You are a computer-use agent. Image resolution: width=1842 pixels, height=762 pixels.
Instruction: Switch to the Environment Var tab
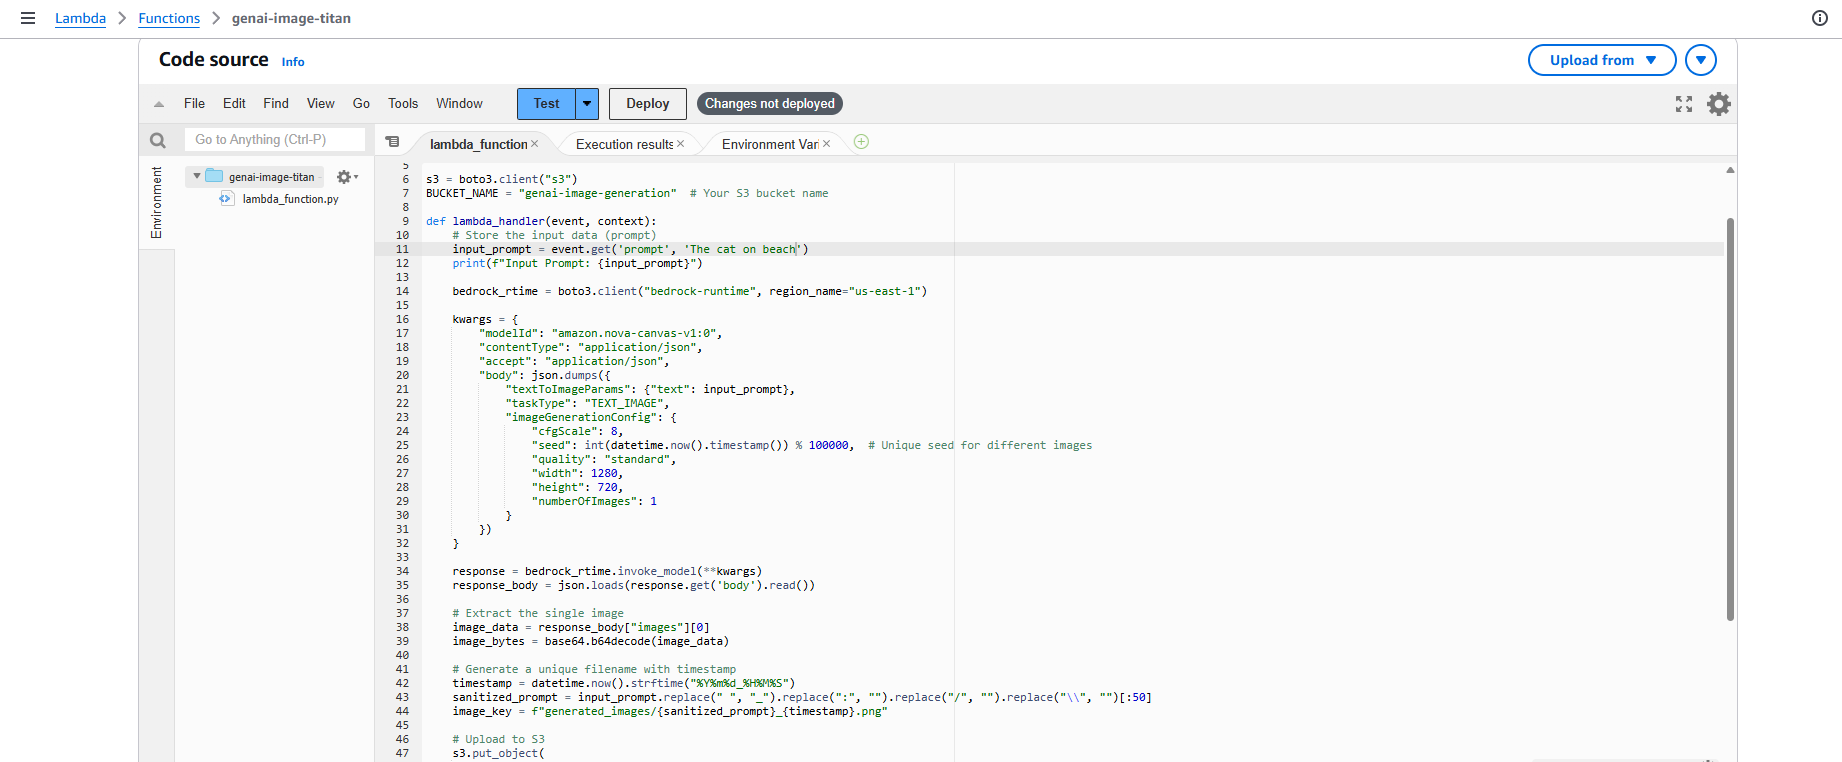[770, 144]
